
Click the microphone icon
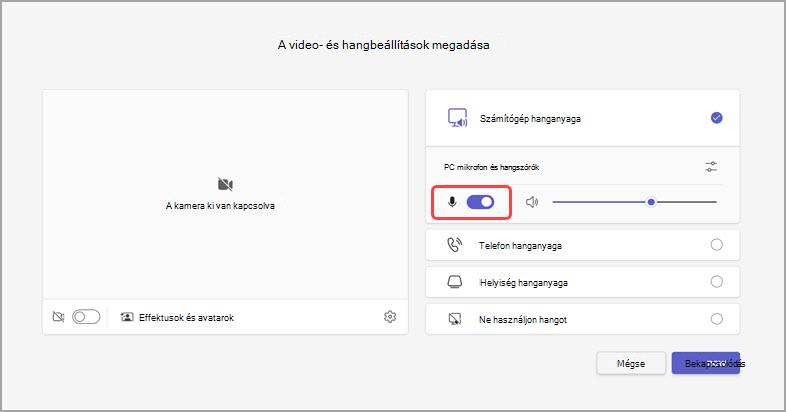452,202
